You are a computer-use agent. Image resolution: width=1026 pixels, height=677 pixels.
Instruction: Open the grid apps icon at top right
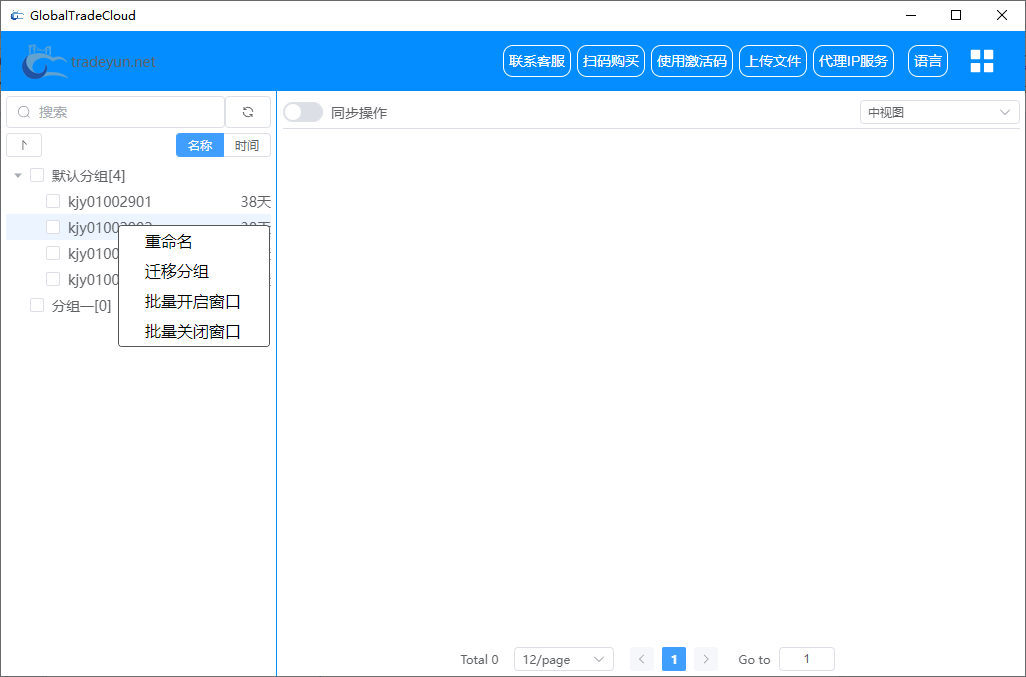pos(981,60)
